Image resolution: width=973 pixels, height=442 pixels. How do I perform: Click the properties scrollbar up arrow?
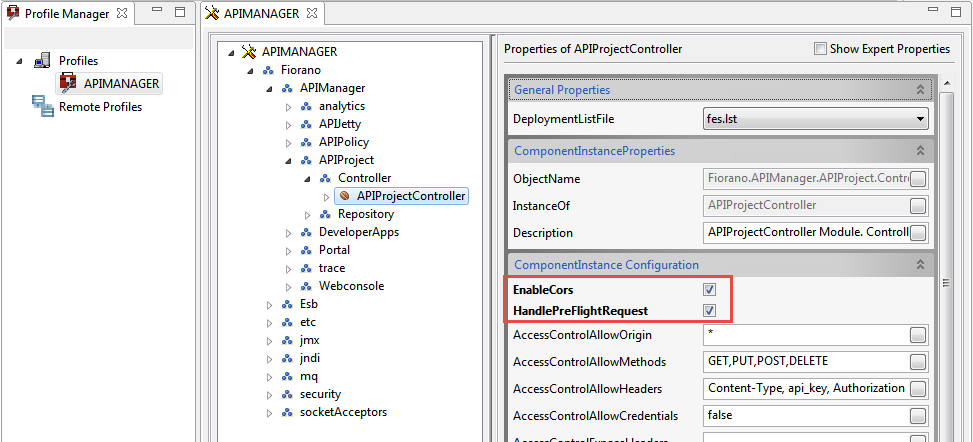(946, 83)
